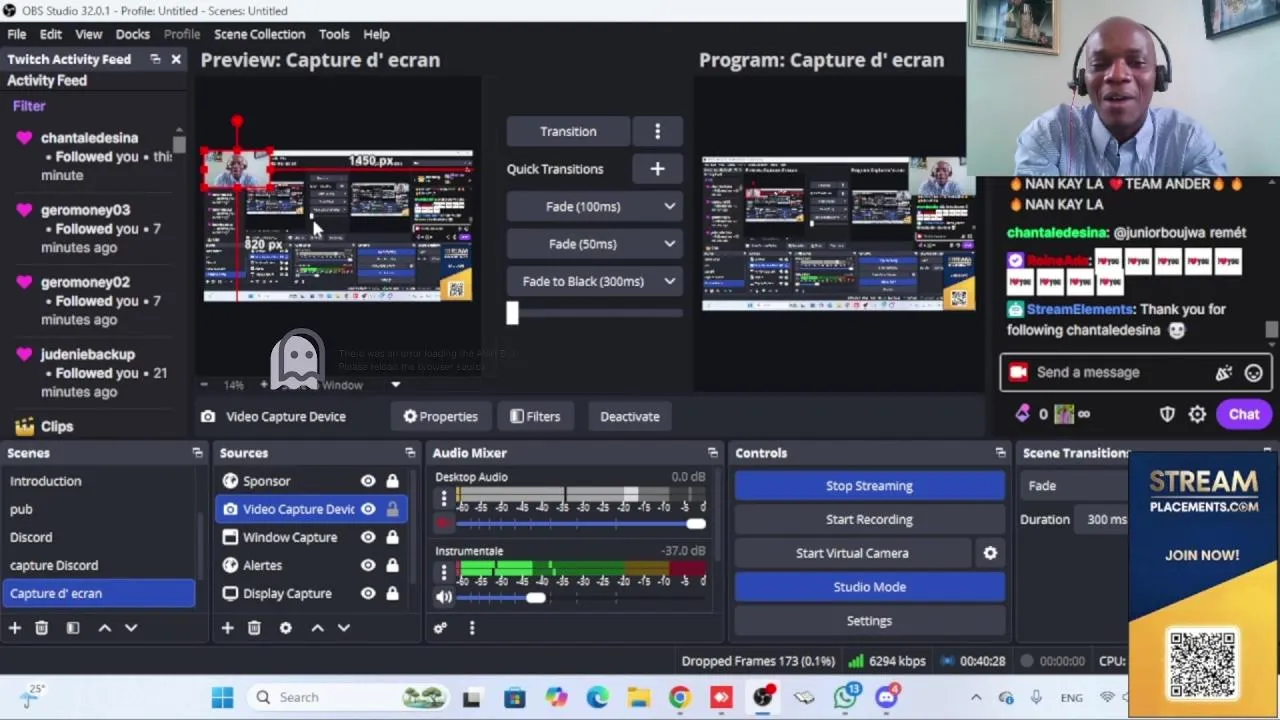Unlock the Window Capture source

point(392,537)
